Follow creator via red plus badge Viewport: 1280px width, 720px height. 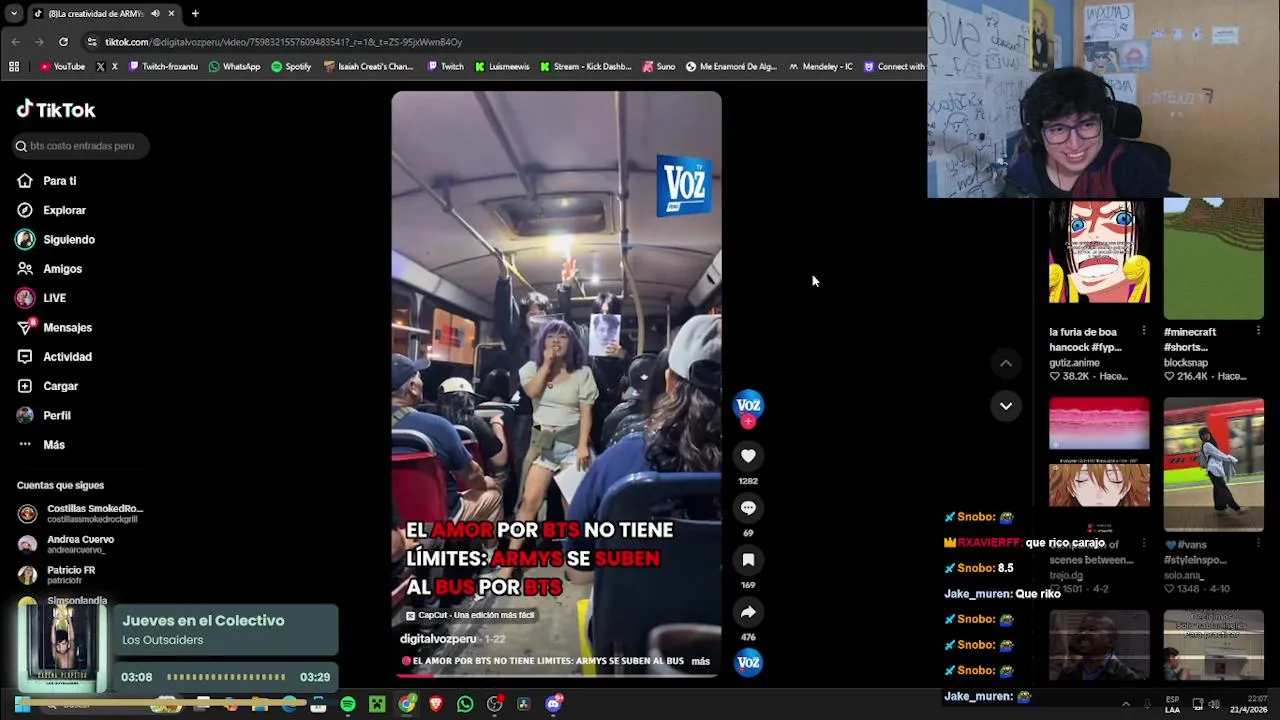click(x=748, y=422)
